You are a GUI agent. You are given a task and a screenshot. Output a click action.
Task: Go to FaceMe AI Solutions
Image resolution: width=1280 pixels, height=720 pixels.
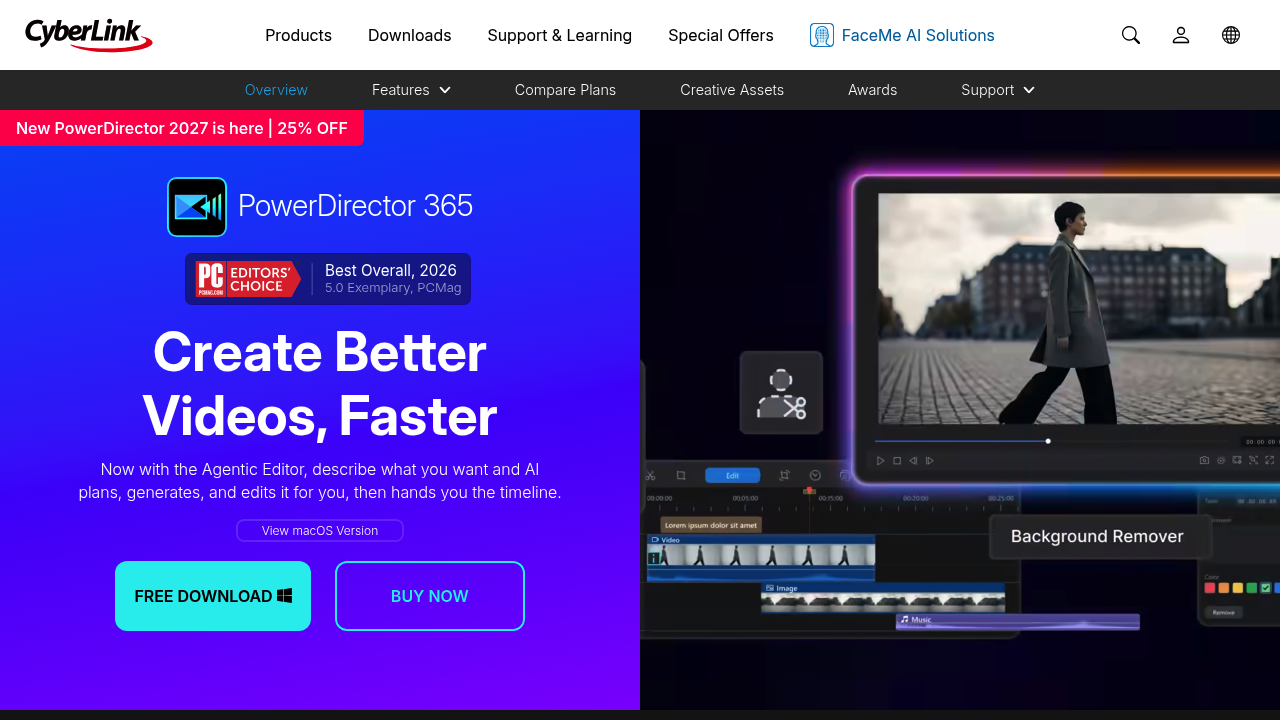pyautogui.click(x=902, y=35)
